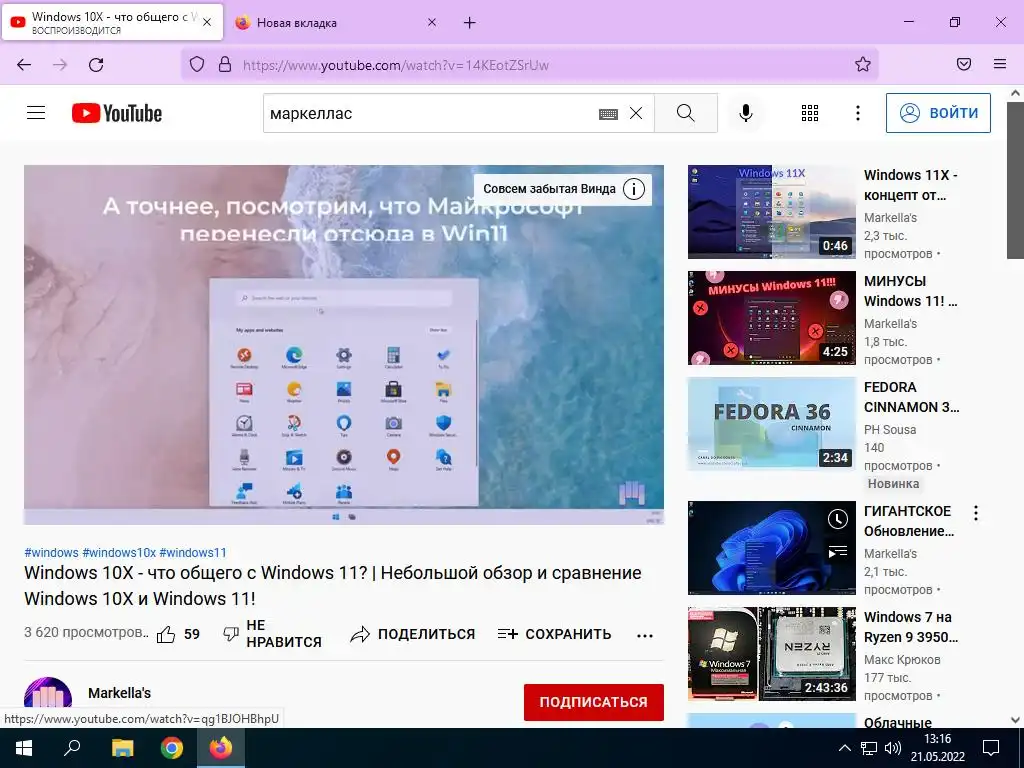Image resolution: width=1024 pixels, height=768 pixels.
Task: Click the video player area
Action: click(x=344, y=344)
